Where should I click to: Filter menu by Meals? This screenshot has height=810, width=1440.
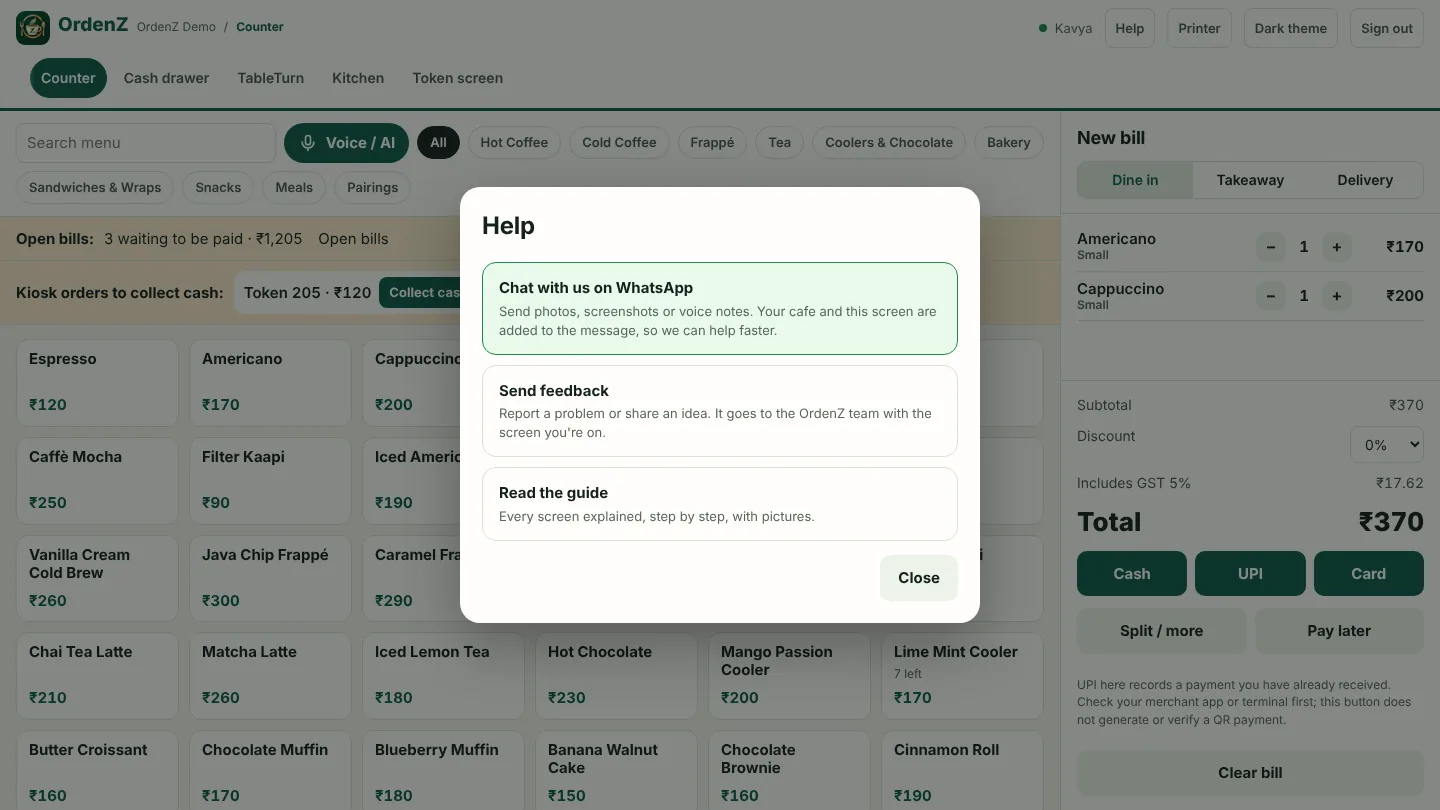coord(294,187)
